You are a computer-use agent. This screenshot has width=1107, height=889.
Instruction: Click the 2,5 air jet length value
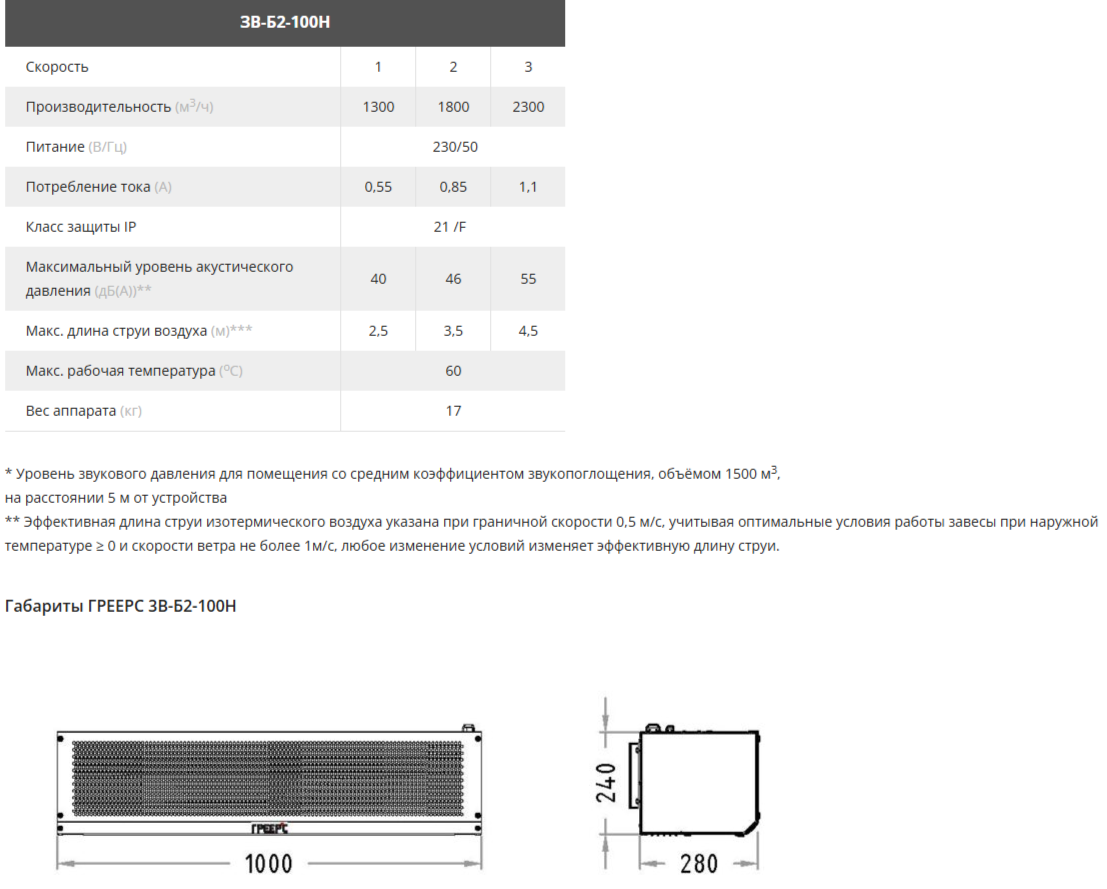click(378, 330)
